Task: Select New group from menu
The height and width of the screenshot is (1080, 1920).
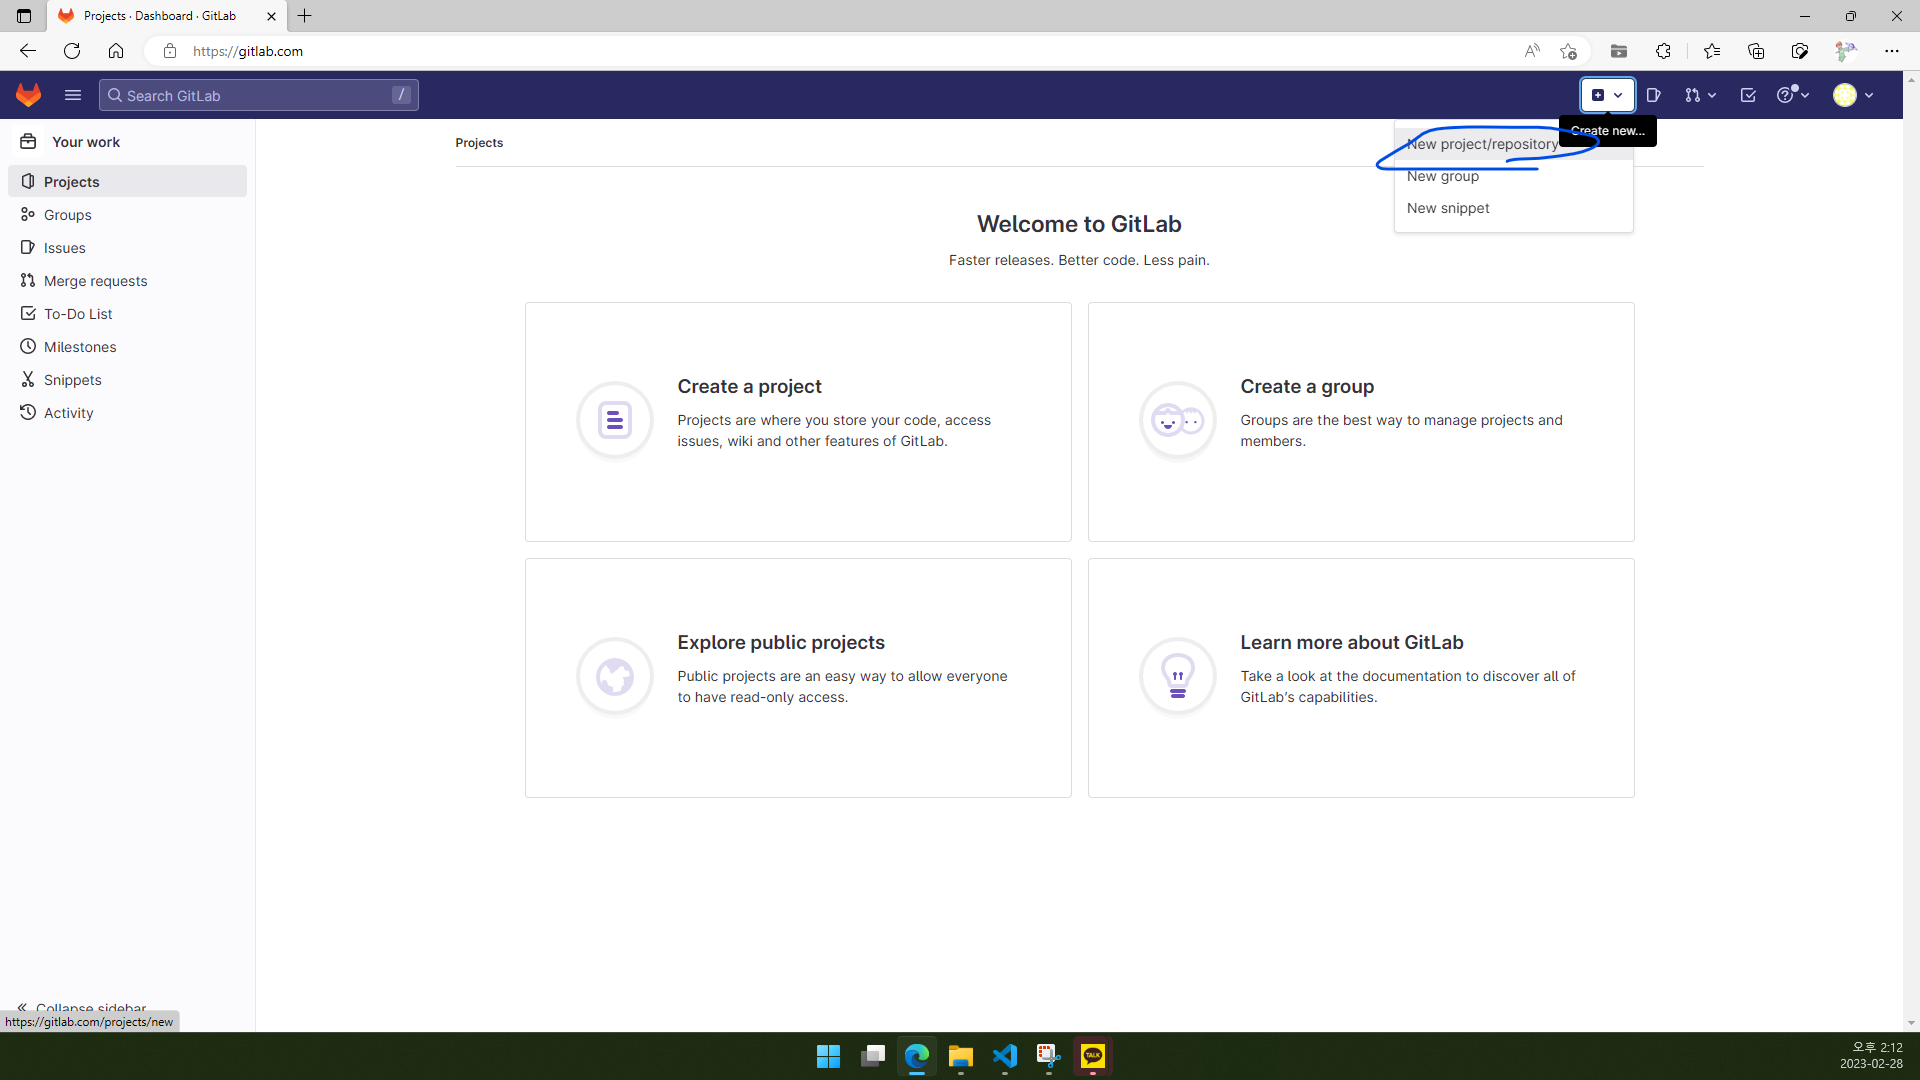Action: coord(1514,176)
